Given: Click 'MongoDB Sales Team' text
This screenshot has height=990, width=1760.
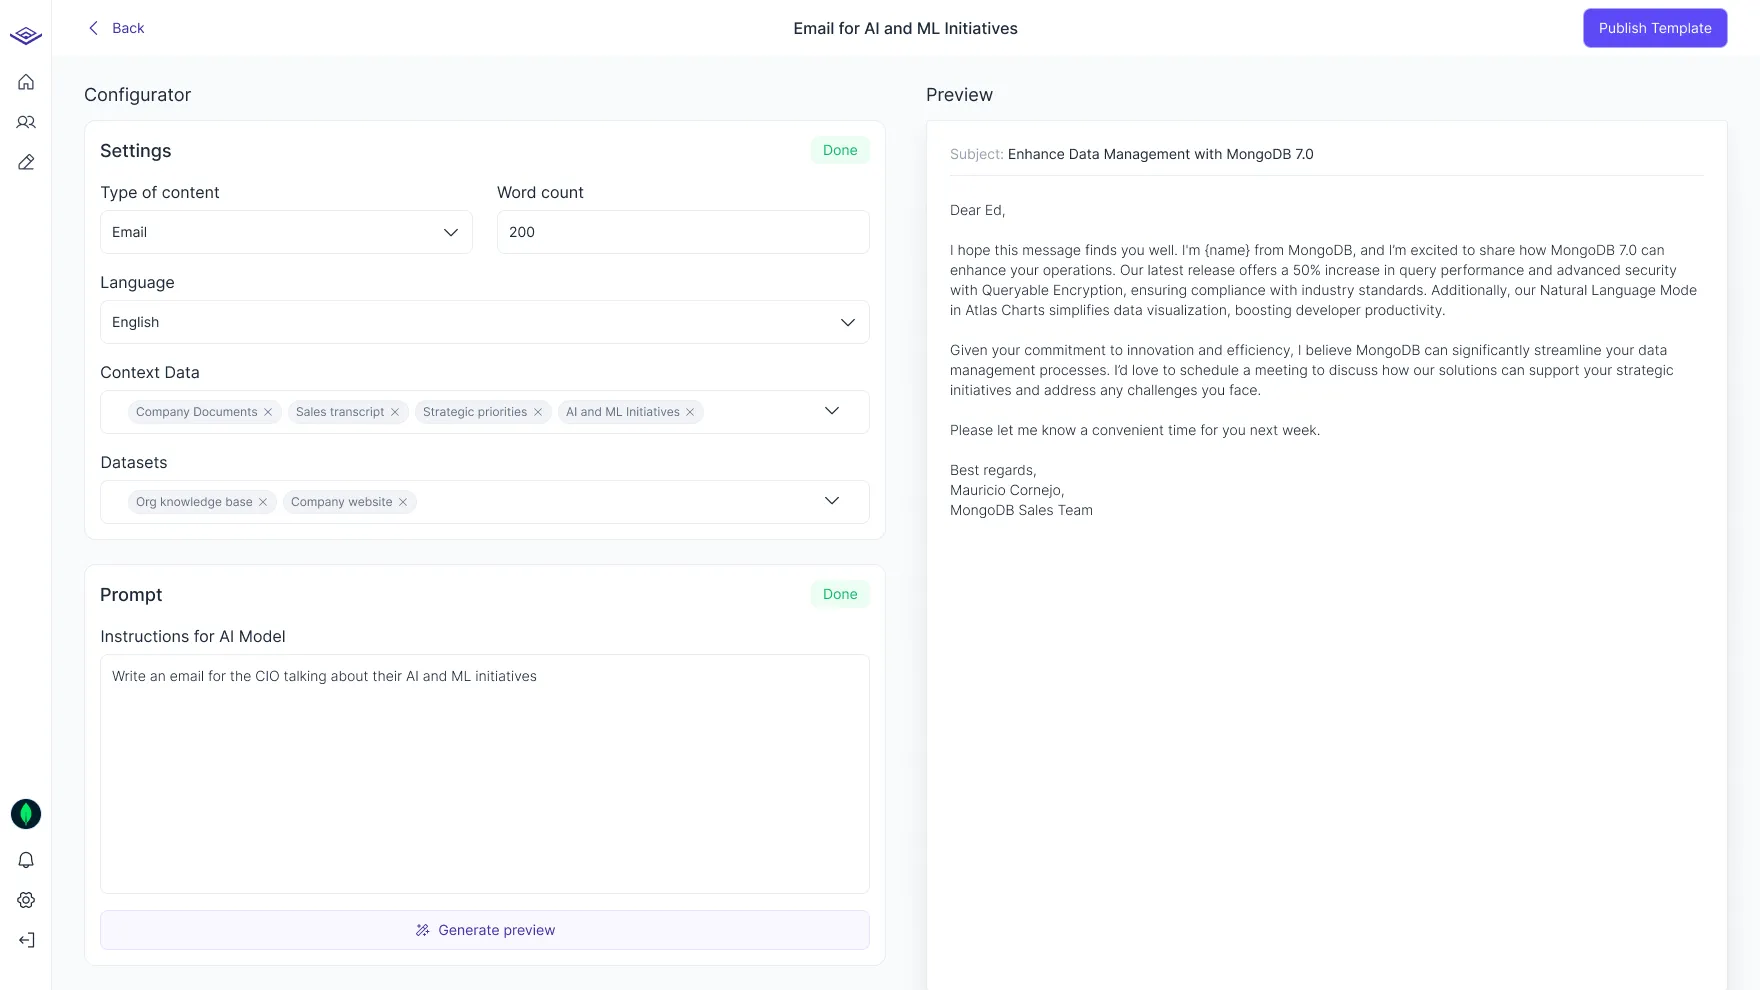Looking at the screenshot, I should coord(1021,510).
